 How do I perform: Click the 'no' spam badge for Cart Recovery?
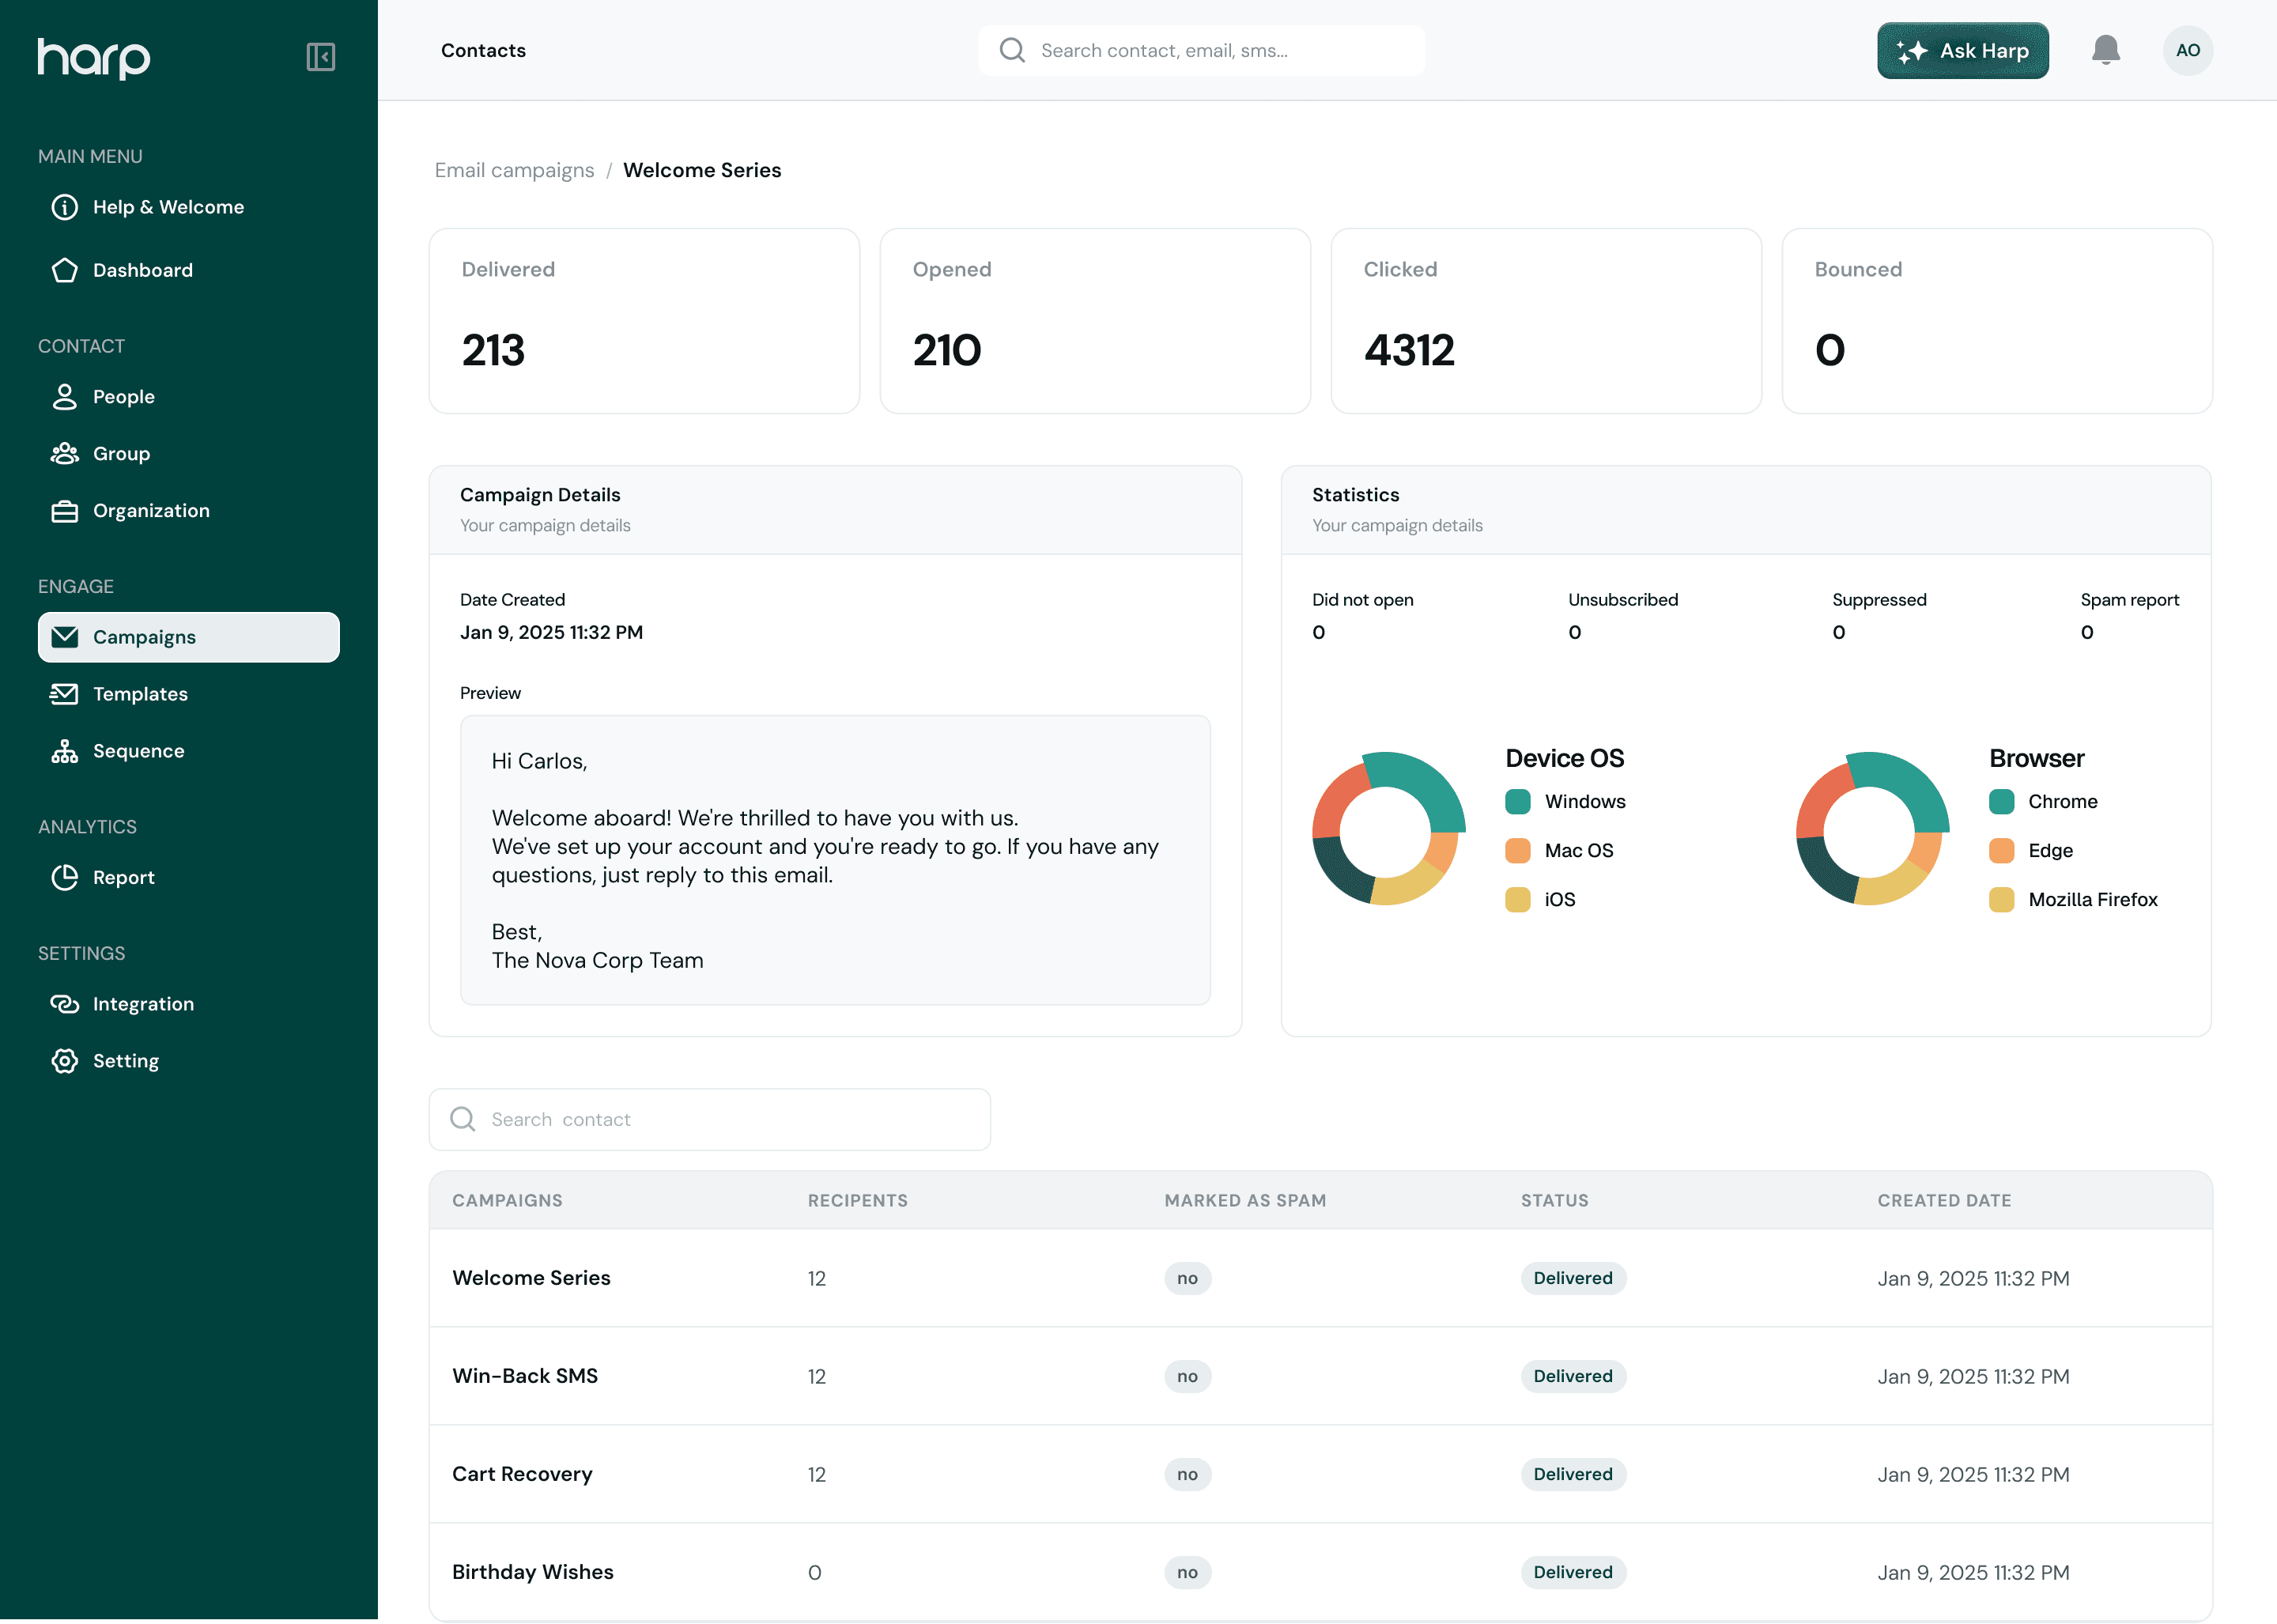pyautogui.click(x=1187, y=1474)
